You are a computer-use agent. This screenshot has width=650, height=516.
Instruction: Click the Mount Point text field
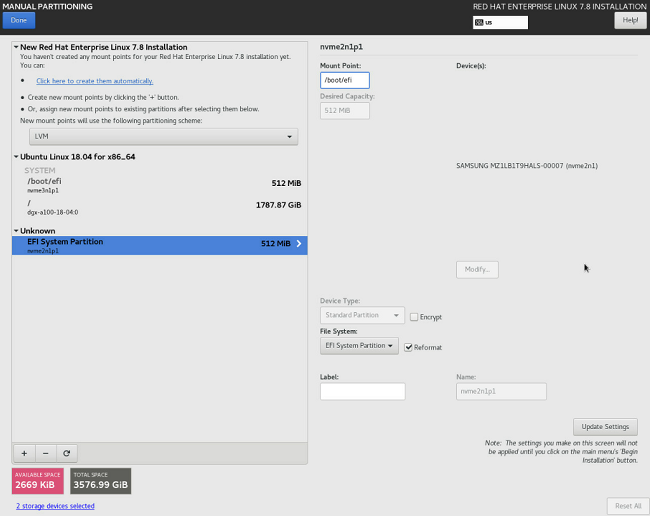pyautogui.click(x=345, y=81)
